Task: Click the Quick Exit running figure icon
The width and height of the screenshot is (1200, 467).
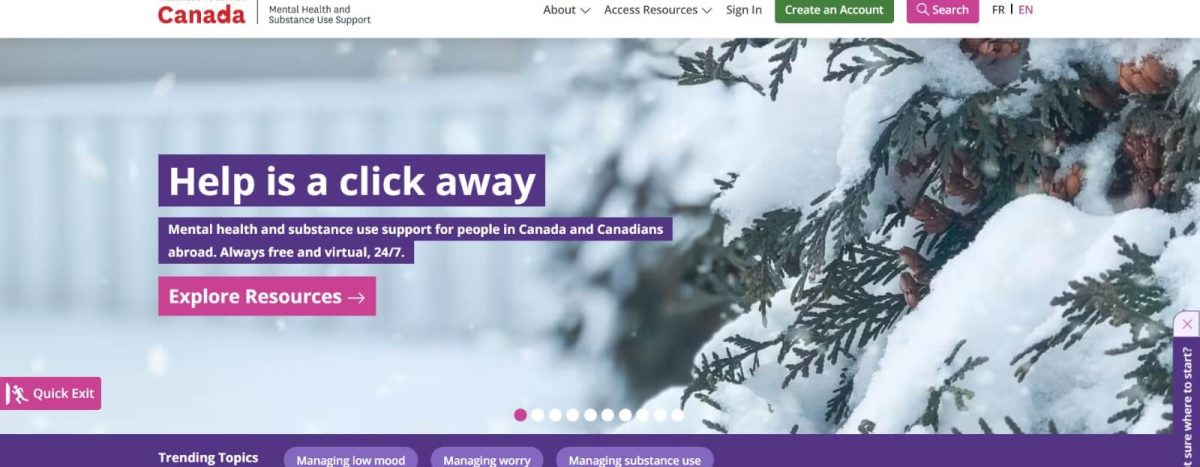Action: click(17, 394)
